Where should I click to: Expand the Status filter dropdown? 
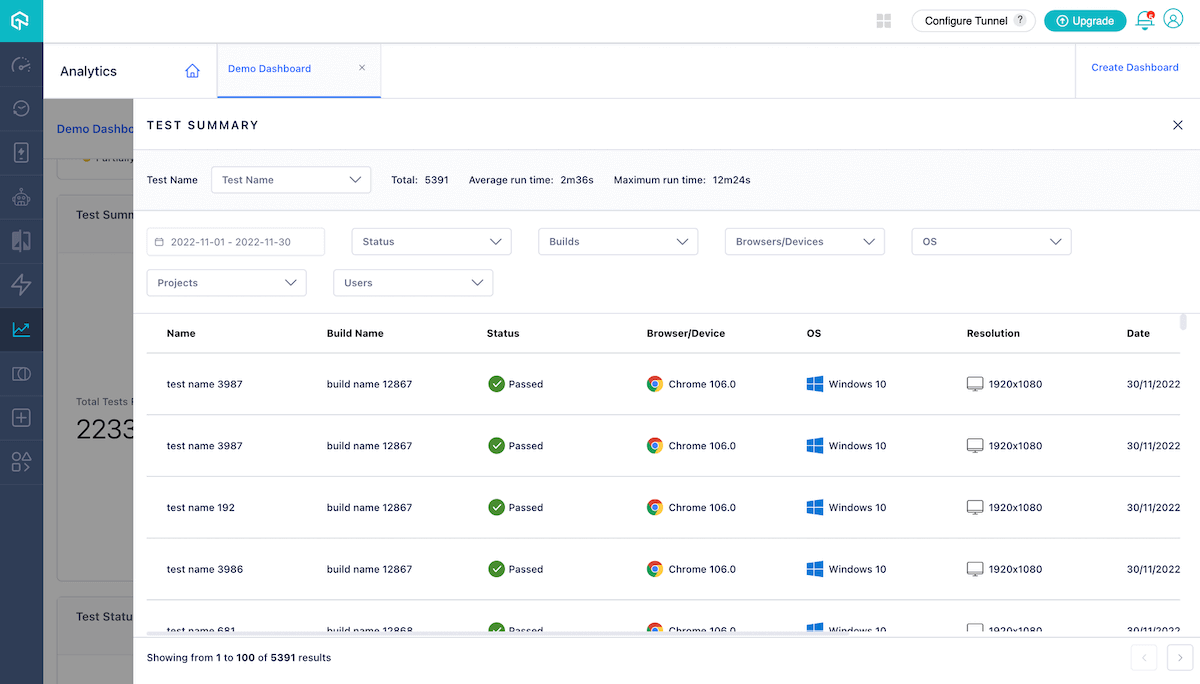click(431, 242)
